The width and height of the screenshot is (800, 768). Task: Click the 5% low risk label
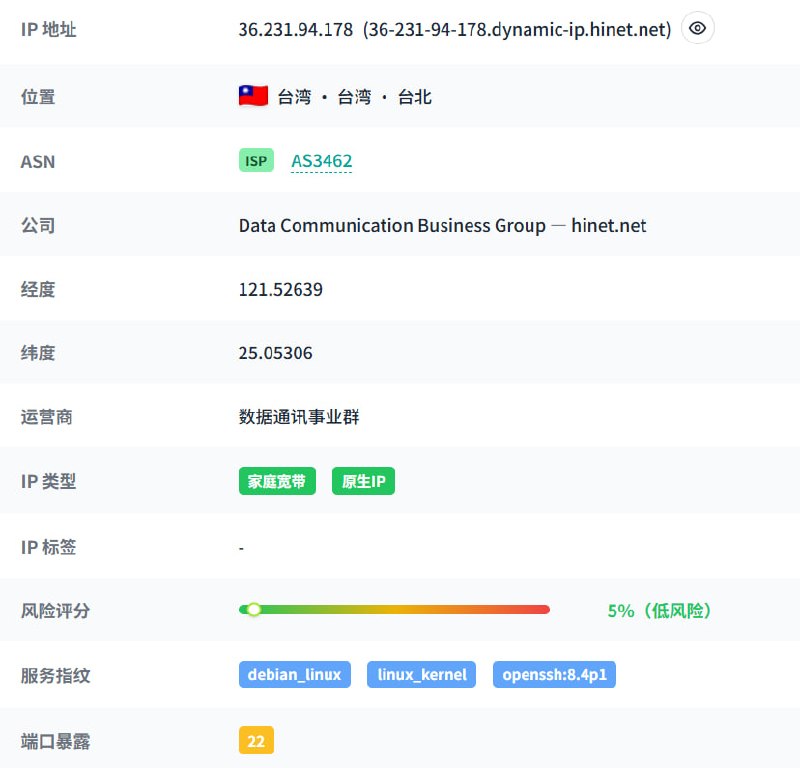tap(659, 610)
